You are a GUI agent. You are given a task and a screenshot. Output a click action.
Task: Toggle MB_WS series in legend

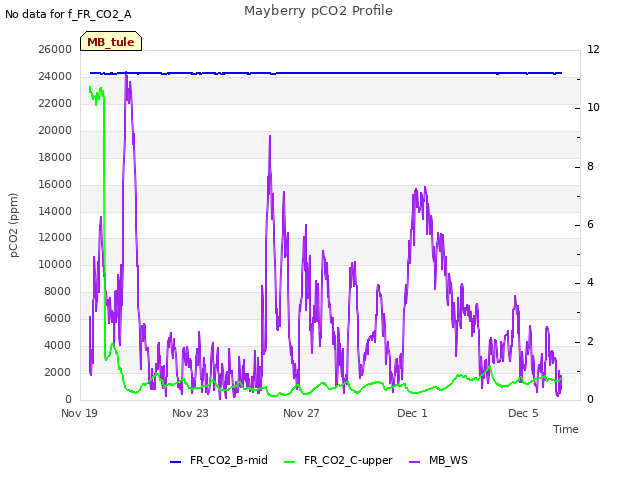(438, 460)
